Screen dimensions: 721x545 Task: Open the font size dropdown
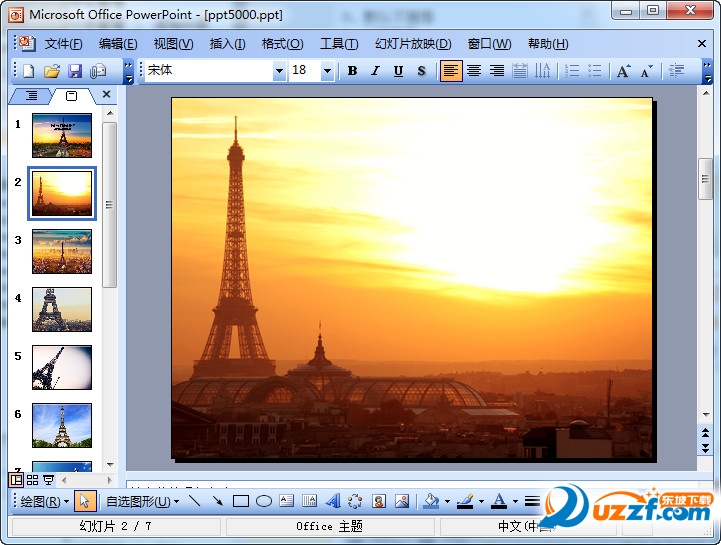coord(327,71)
